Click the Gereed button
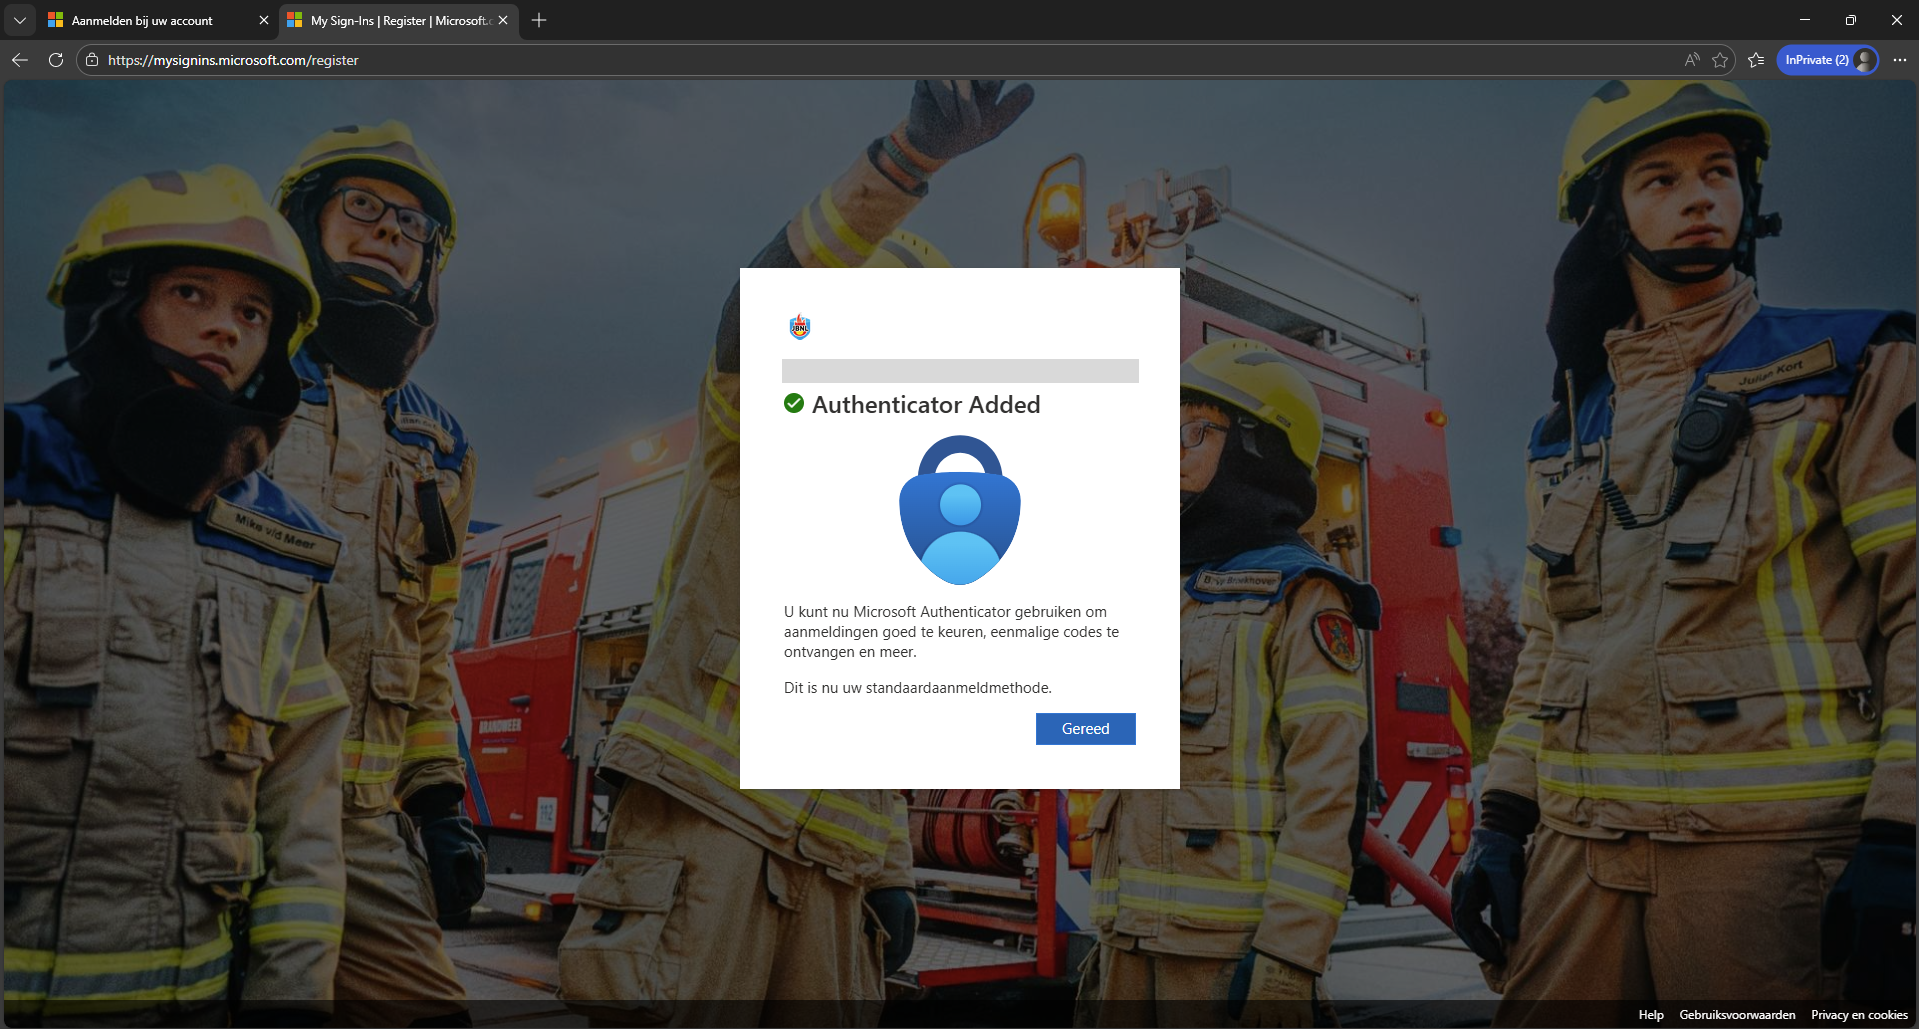1919x1029 pixels. click(x=1086, y=729)
